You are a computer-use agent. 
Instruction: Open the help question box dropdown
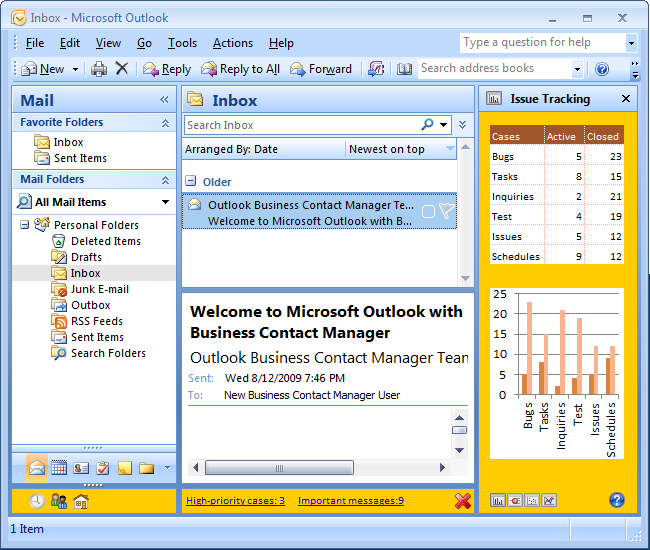coord(631,43)
